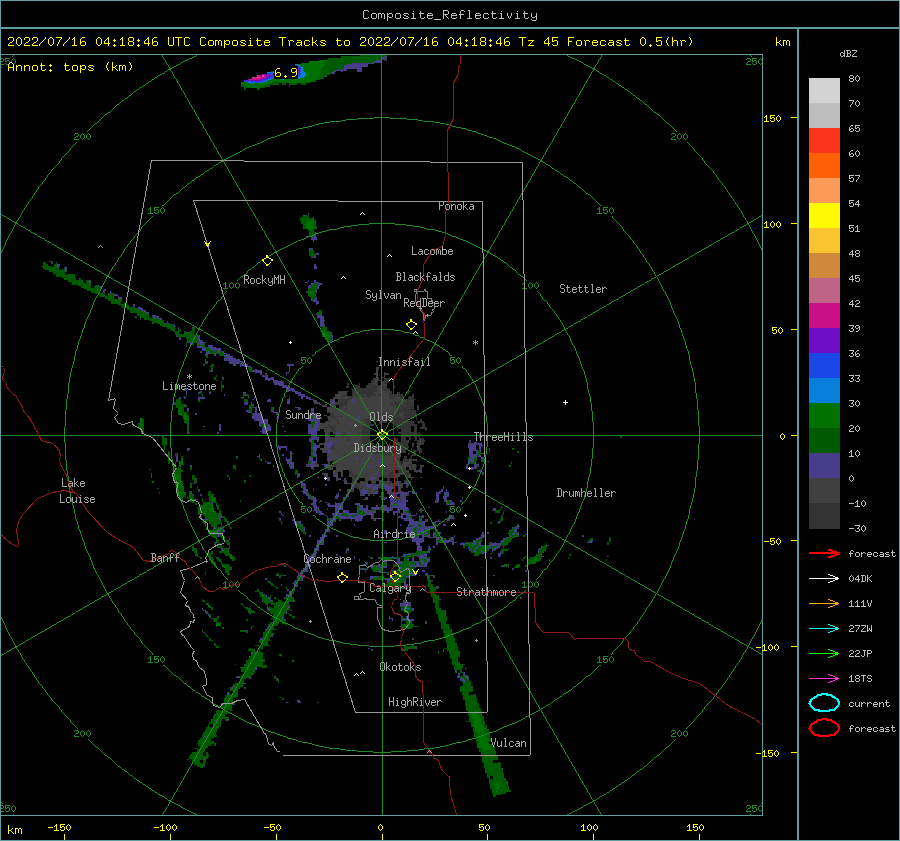Click the dBZ legend heading
Viewport: 900px width, 841px height.
point(848,54)
